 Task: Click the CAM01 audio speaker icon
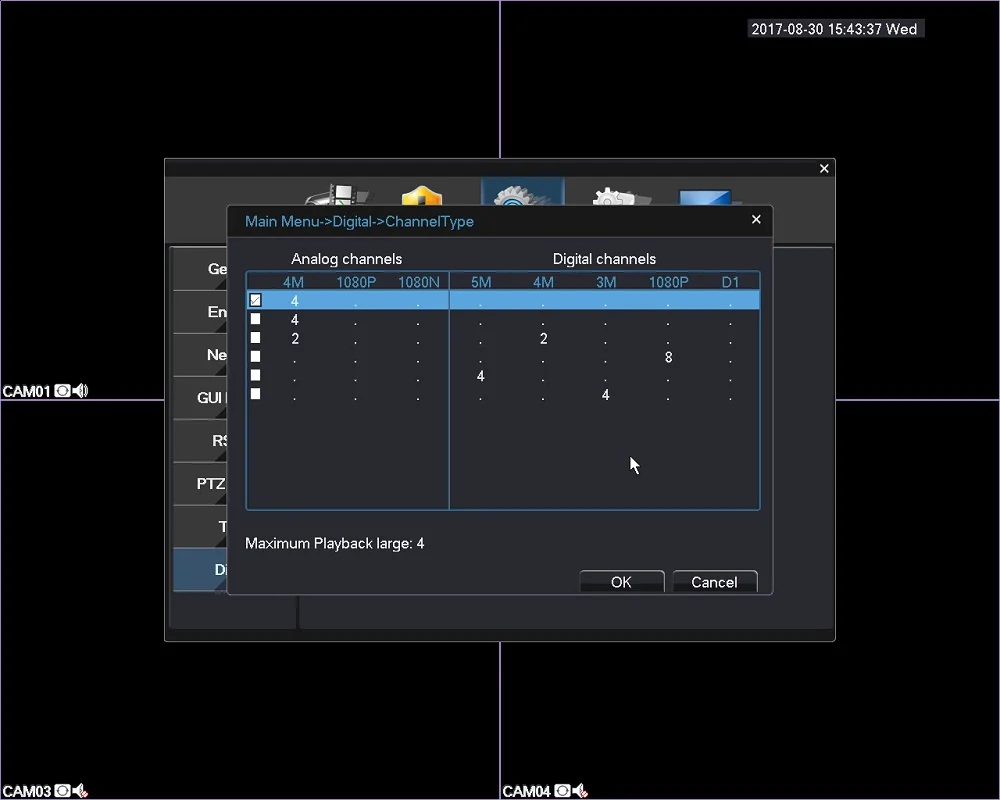click(80, 390)
